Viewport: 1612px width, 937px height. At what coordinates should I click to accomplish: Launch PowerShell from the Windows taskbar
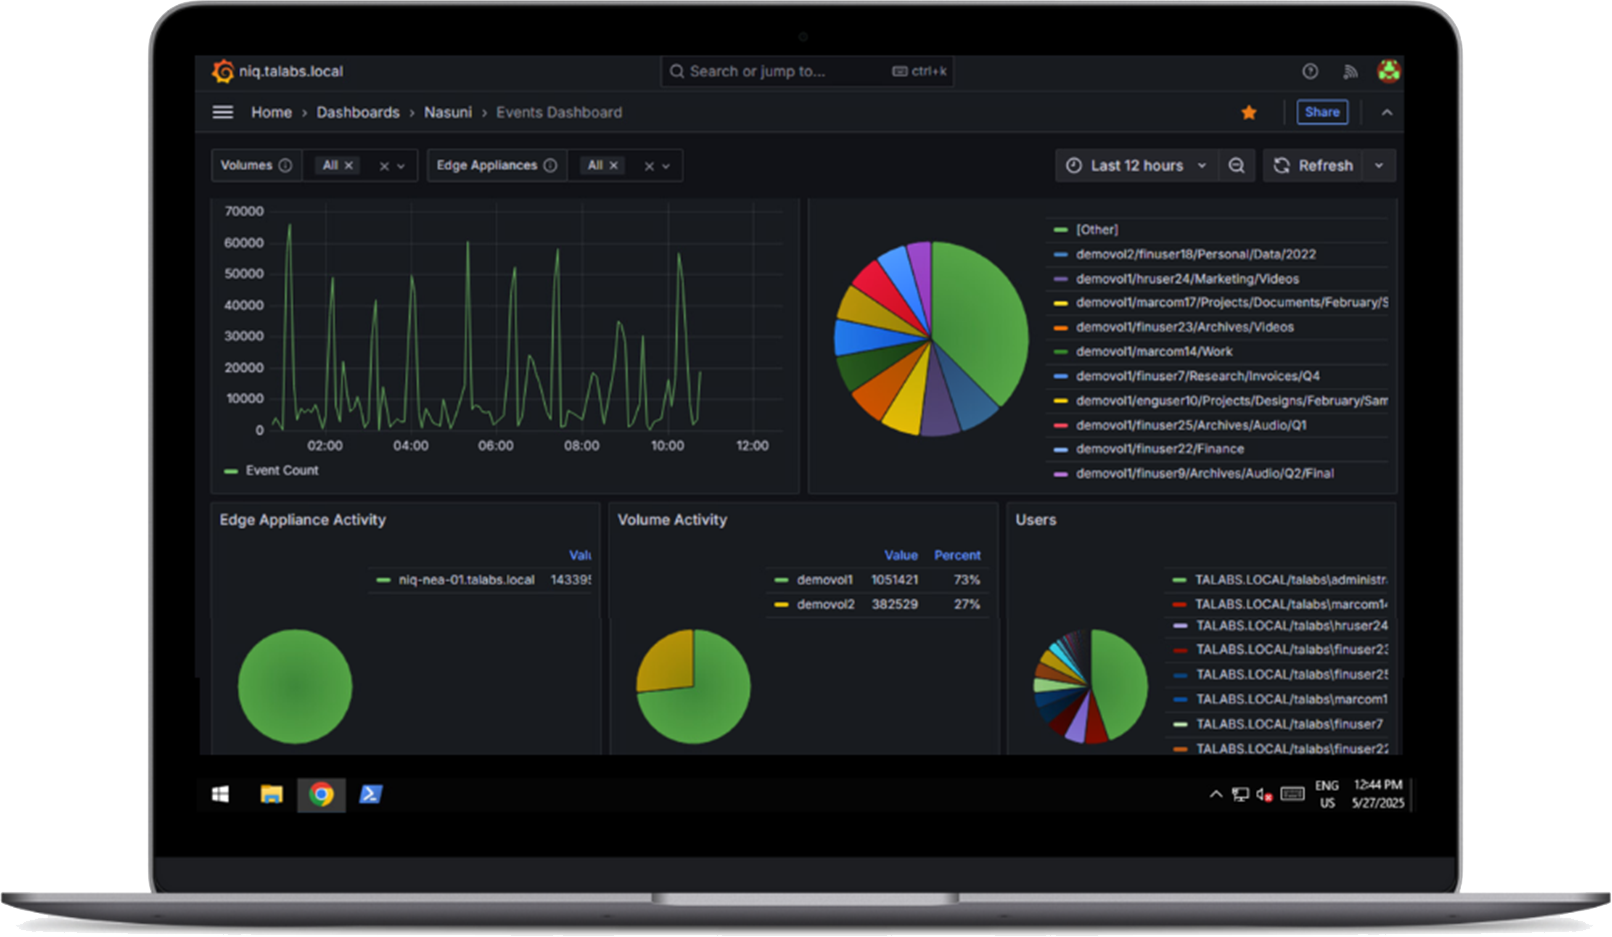pos(371,794)
